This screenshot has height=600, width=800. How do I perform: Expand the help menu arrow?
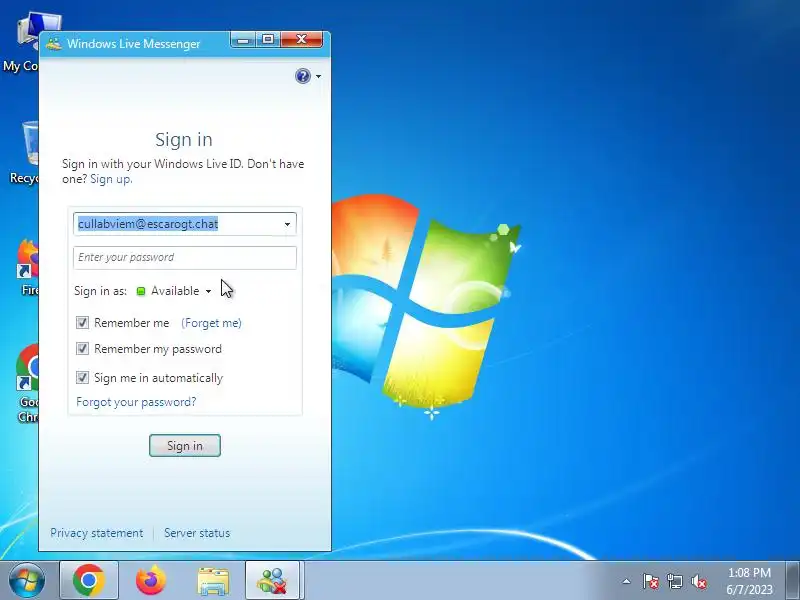pyautogui.click(x=318, y=77)
